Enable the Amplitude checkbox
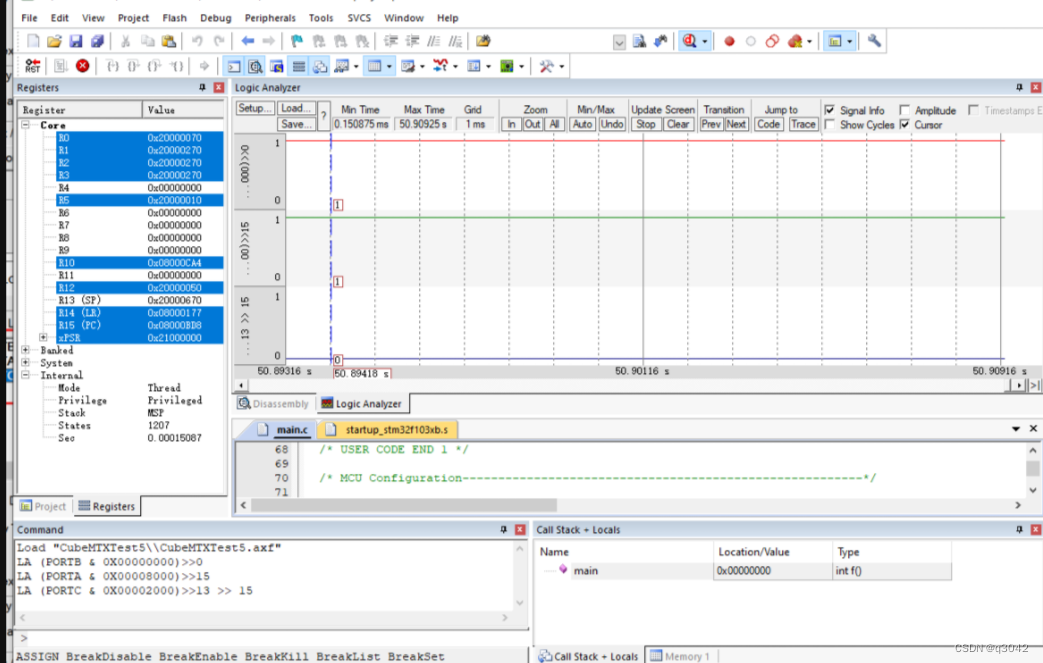Screen dimensions: 1043x663 [x=905, y=110]
